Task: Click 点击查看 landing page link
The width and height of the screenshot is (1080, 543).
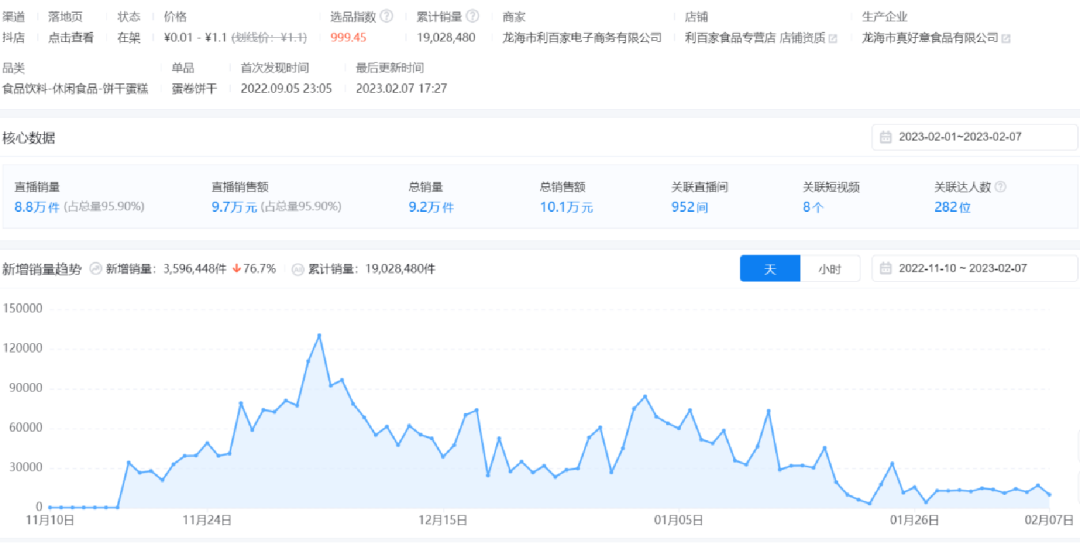Action: pyautogui.click(x=70, y=38)
